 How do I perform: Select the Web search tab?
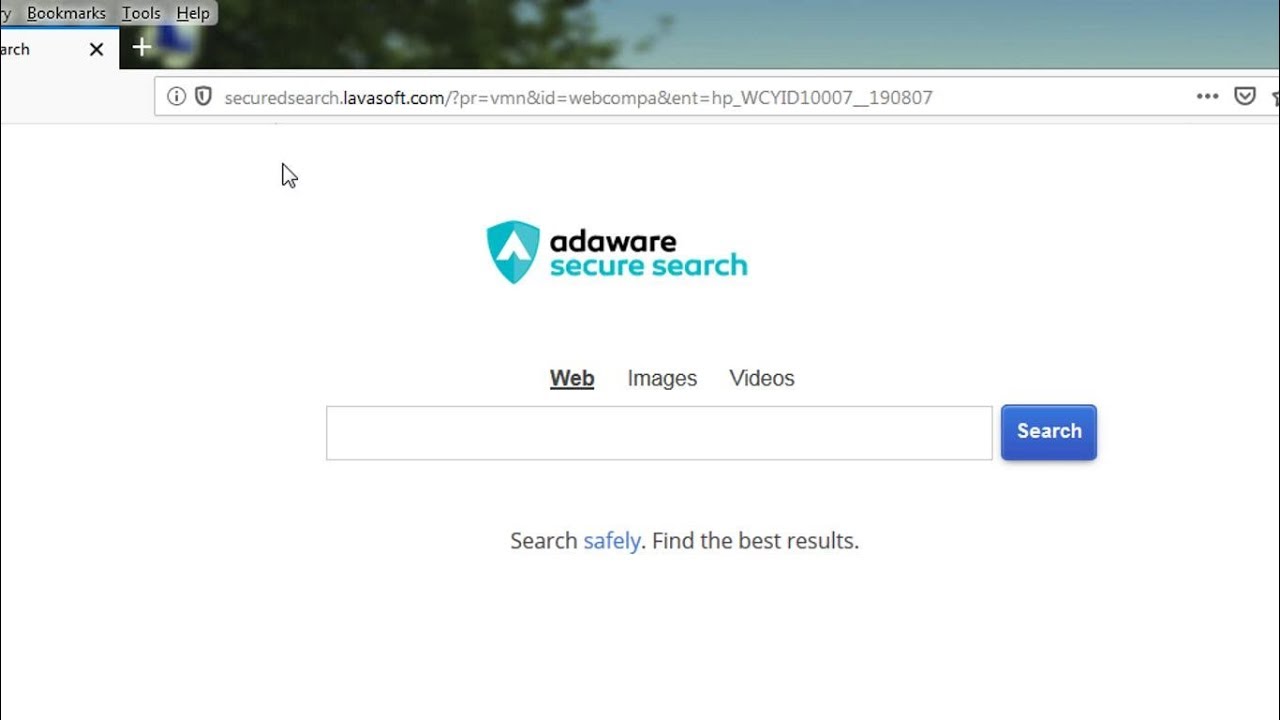[572, 378]
